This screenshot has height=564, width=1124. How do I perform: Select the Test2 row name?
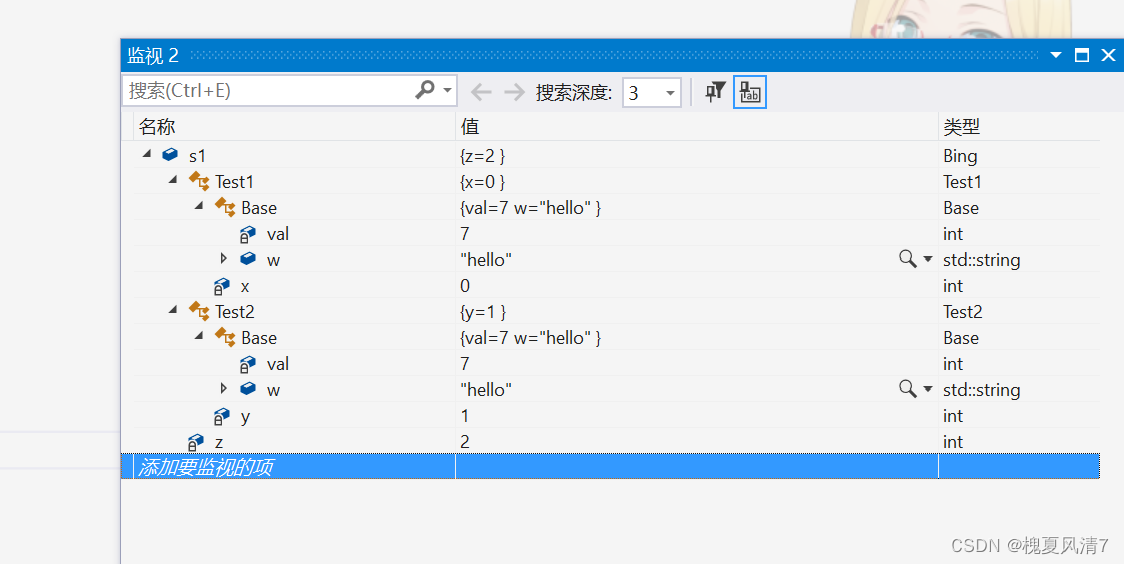(234, 312)
